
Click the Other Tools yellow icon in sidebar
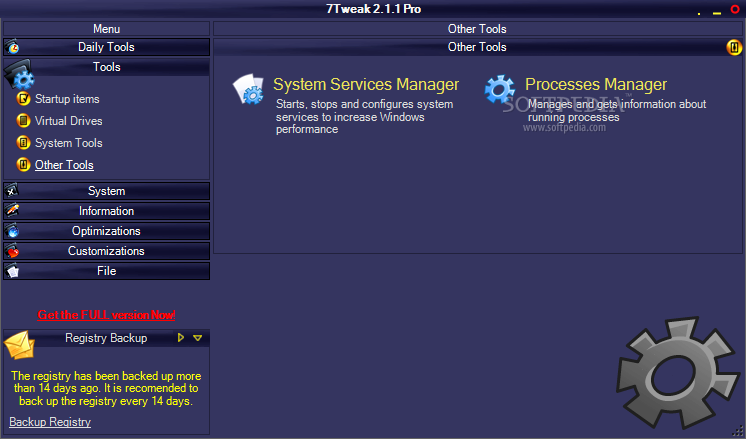(23, 165)
